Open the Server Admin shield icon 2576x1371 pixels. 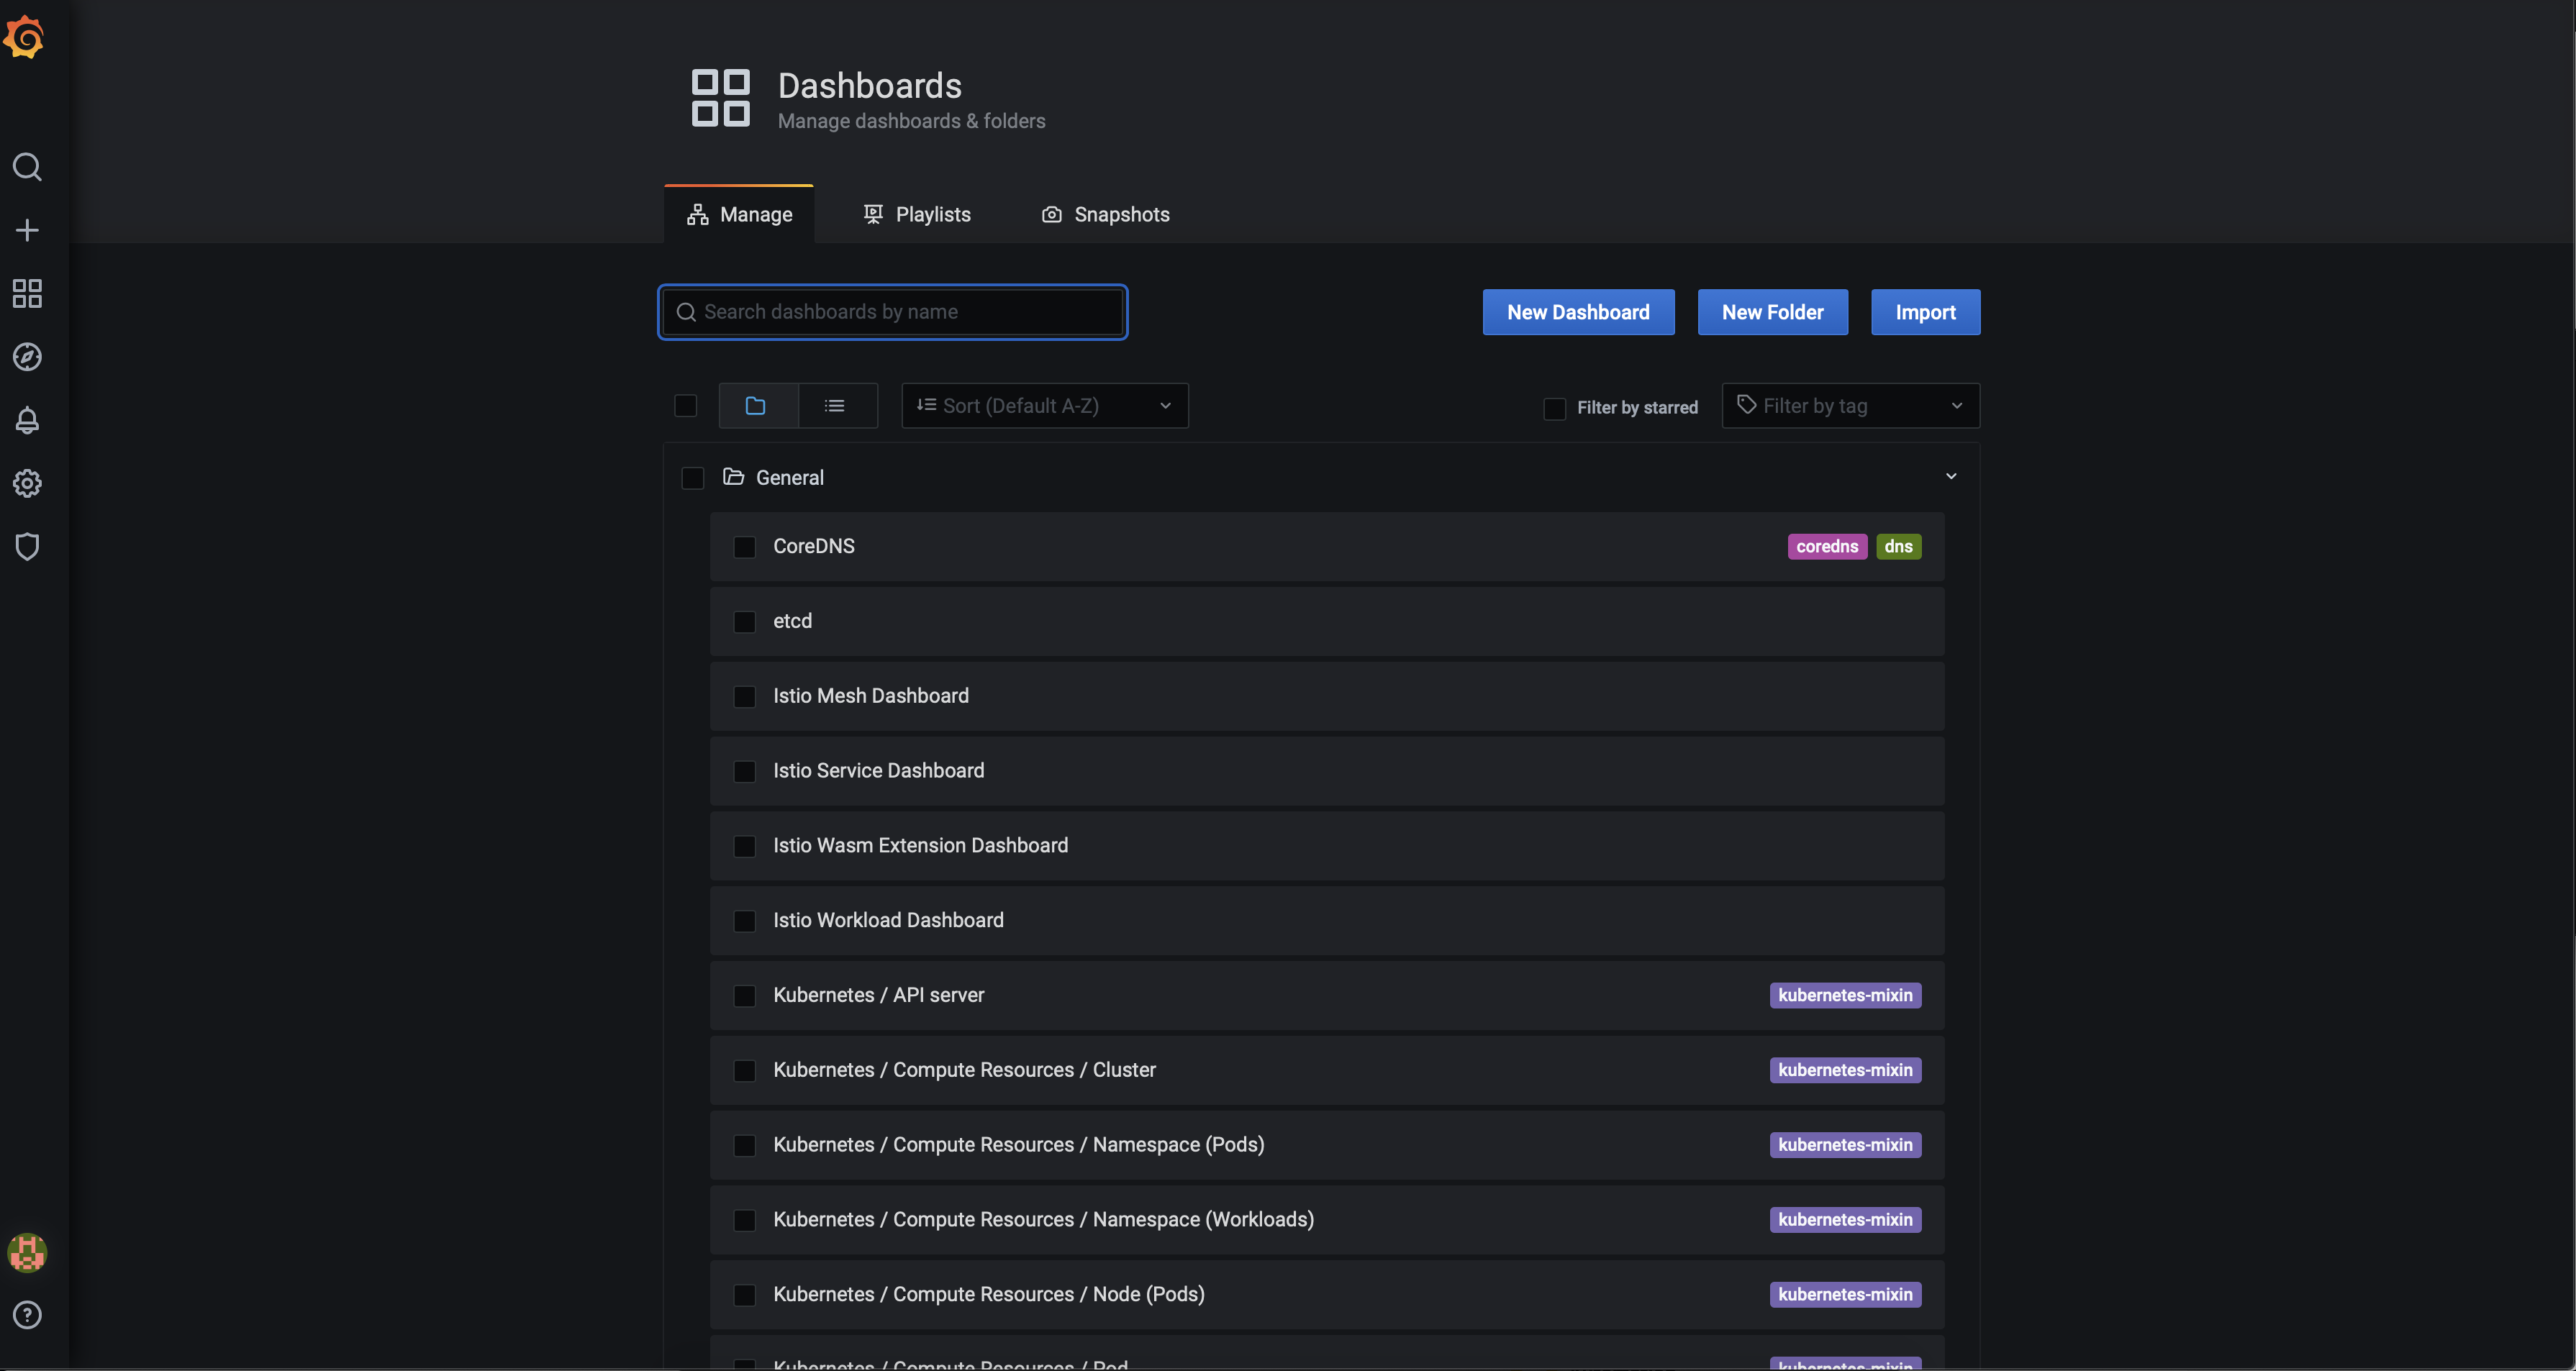[x=27, y=547]
